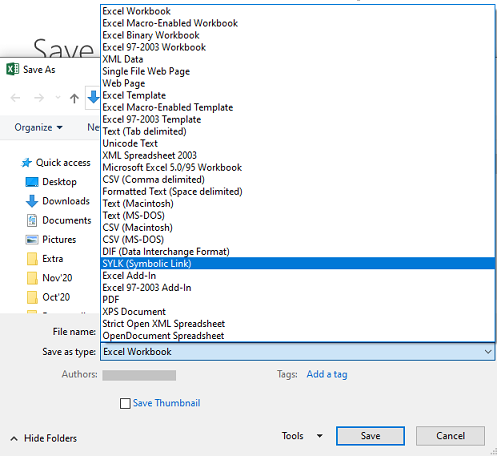Open Pictures folder icon in sidebar
The image size is (497, 456).
point(32,240)
